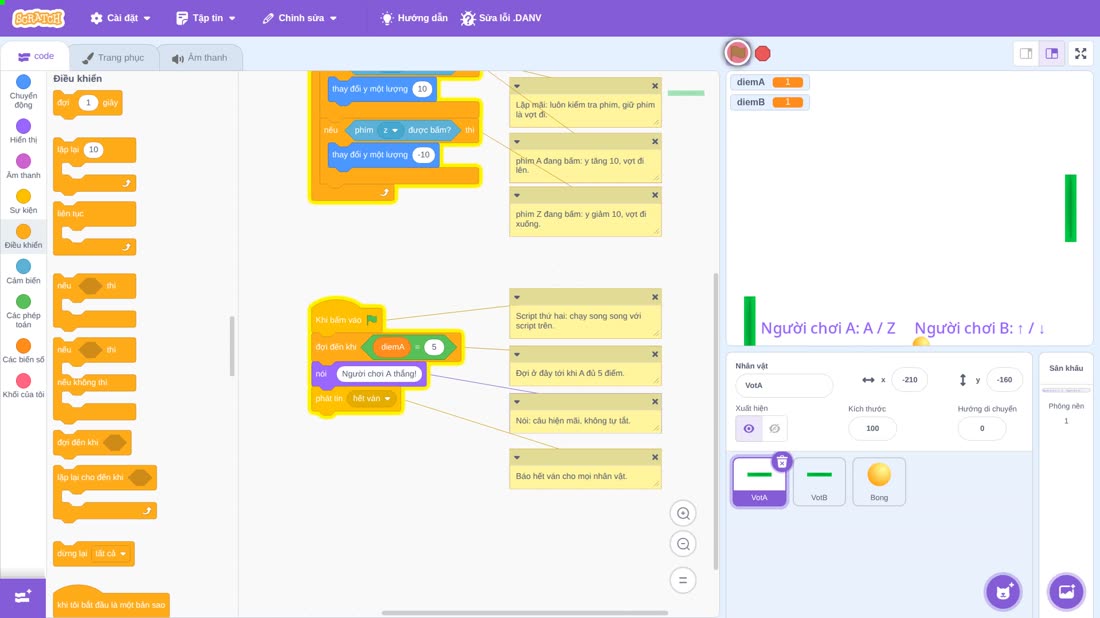Screen dimensions: 1100x618
Task: Switch to small stage layout
Action: click(1026, 53)
